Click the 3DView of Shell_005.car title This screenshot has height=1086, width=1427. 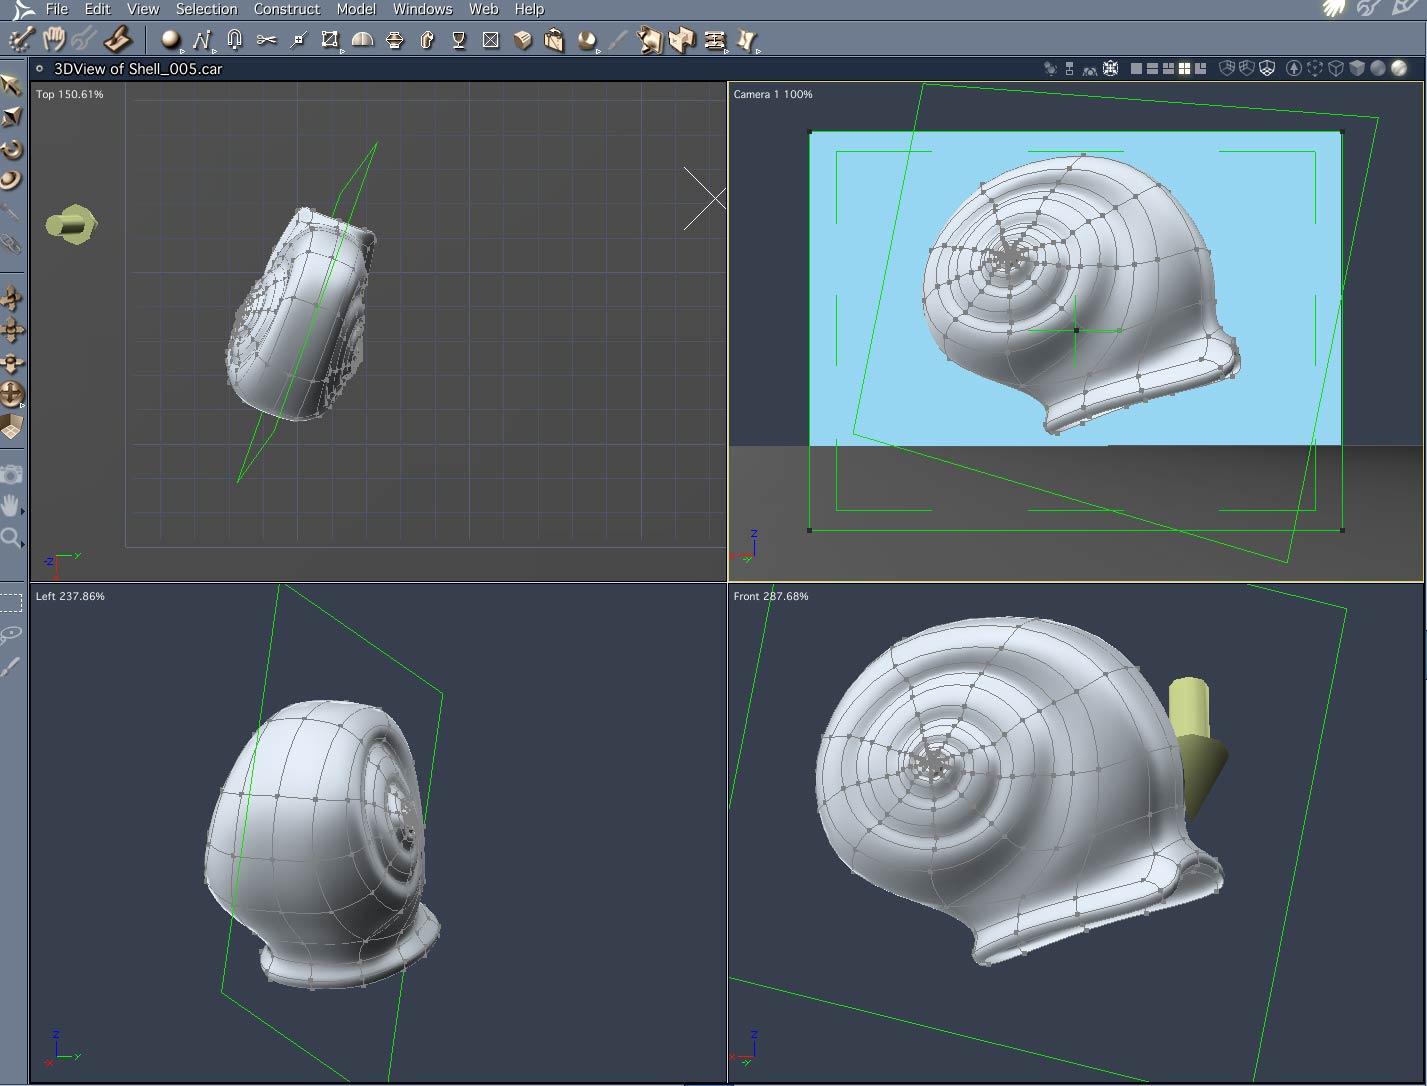(x=138, y=69)
